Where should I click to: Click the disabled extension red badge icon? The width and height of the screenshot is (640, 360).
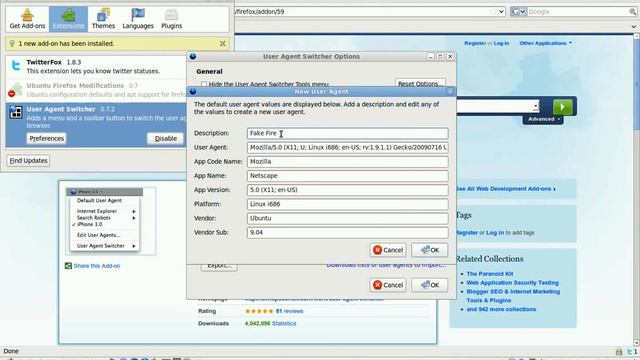click(x=12, y=94)
